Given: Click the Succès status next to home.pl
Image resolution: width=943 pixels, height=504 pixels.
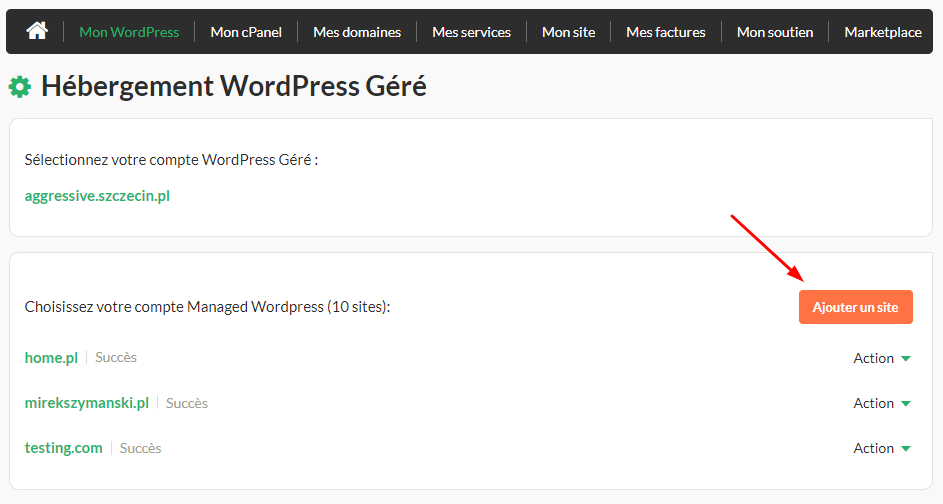Looking at the screenshot, I should point(116,357).
